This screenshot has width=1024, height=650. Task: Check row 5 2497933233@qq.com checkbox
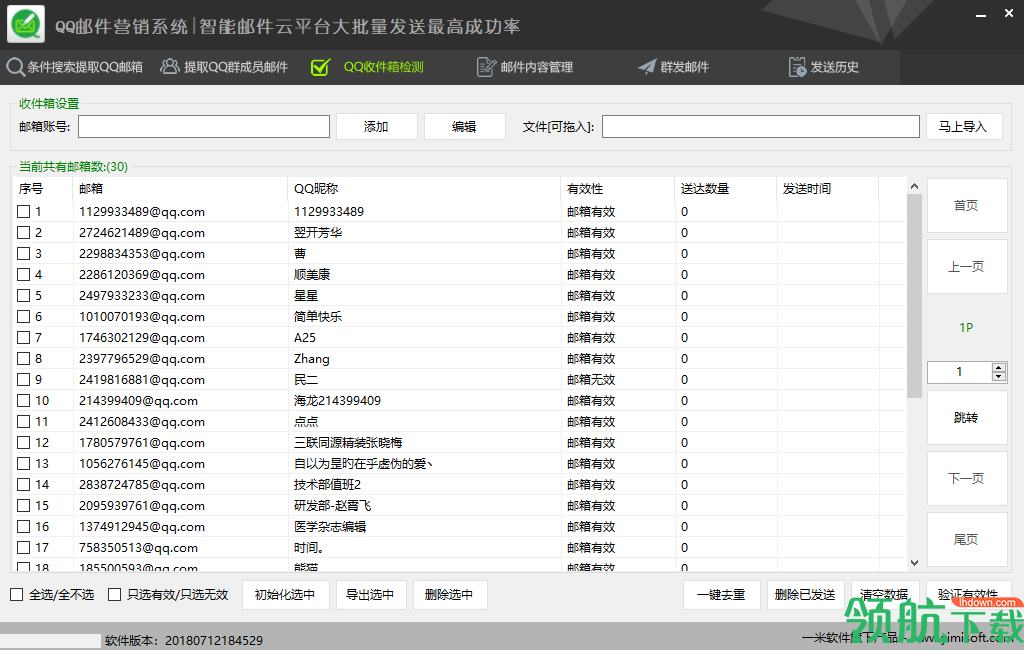tap(24, 296)
